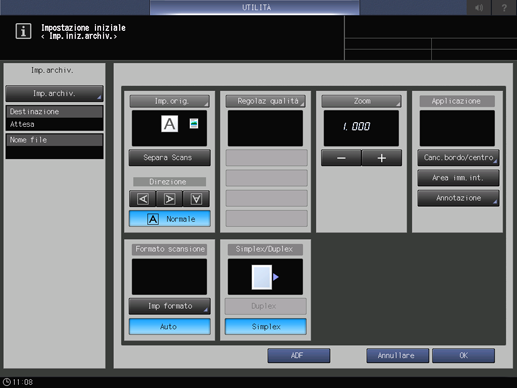Select Duplex scanning mode
The image size is (517, 388).
pyautogui.click(x=266, y=306)
